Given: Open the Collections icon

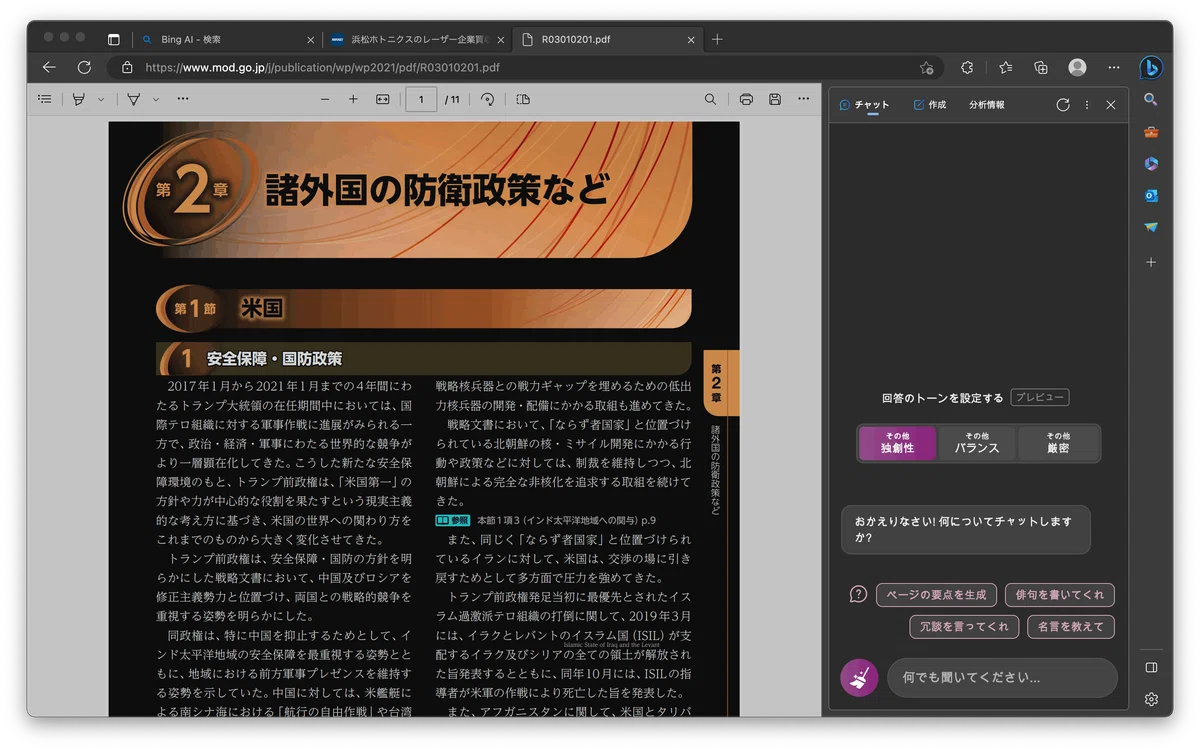Looking at the screenshot, I should coord(1041,67).
